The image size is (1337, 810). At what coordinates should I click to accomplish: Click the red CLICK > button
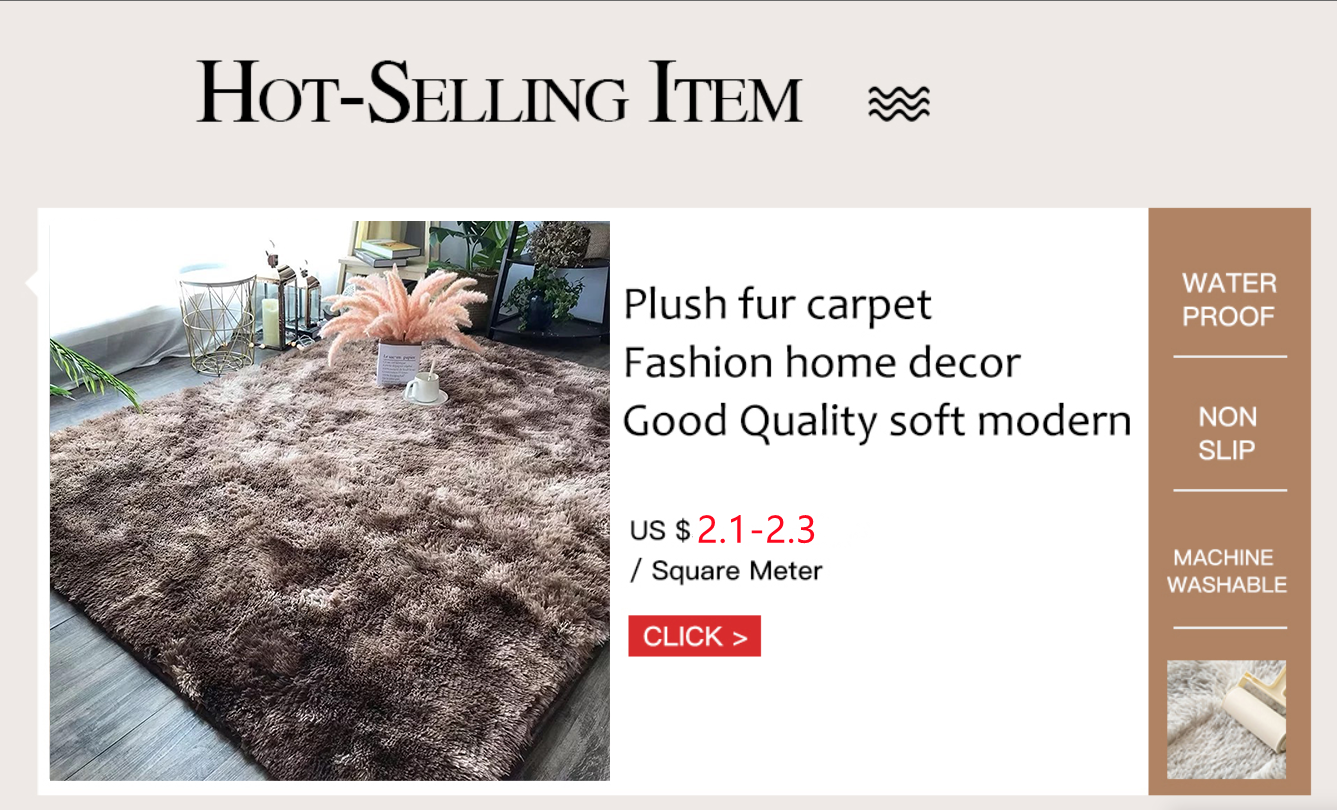point(694,636)
